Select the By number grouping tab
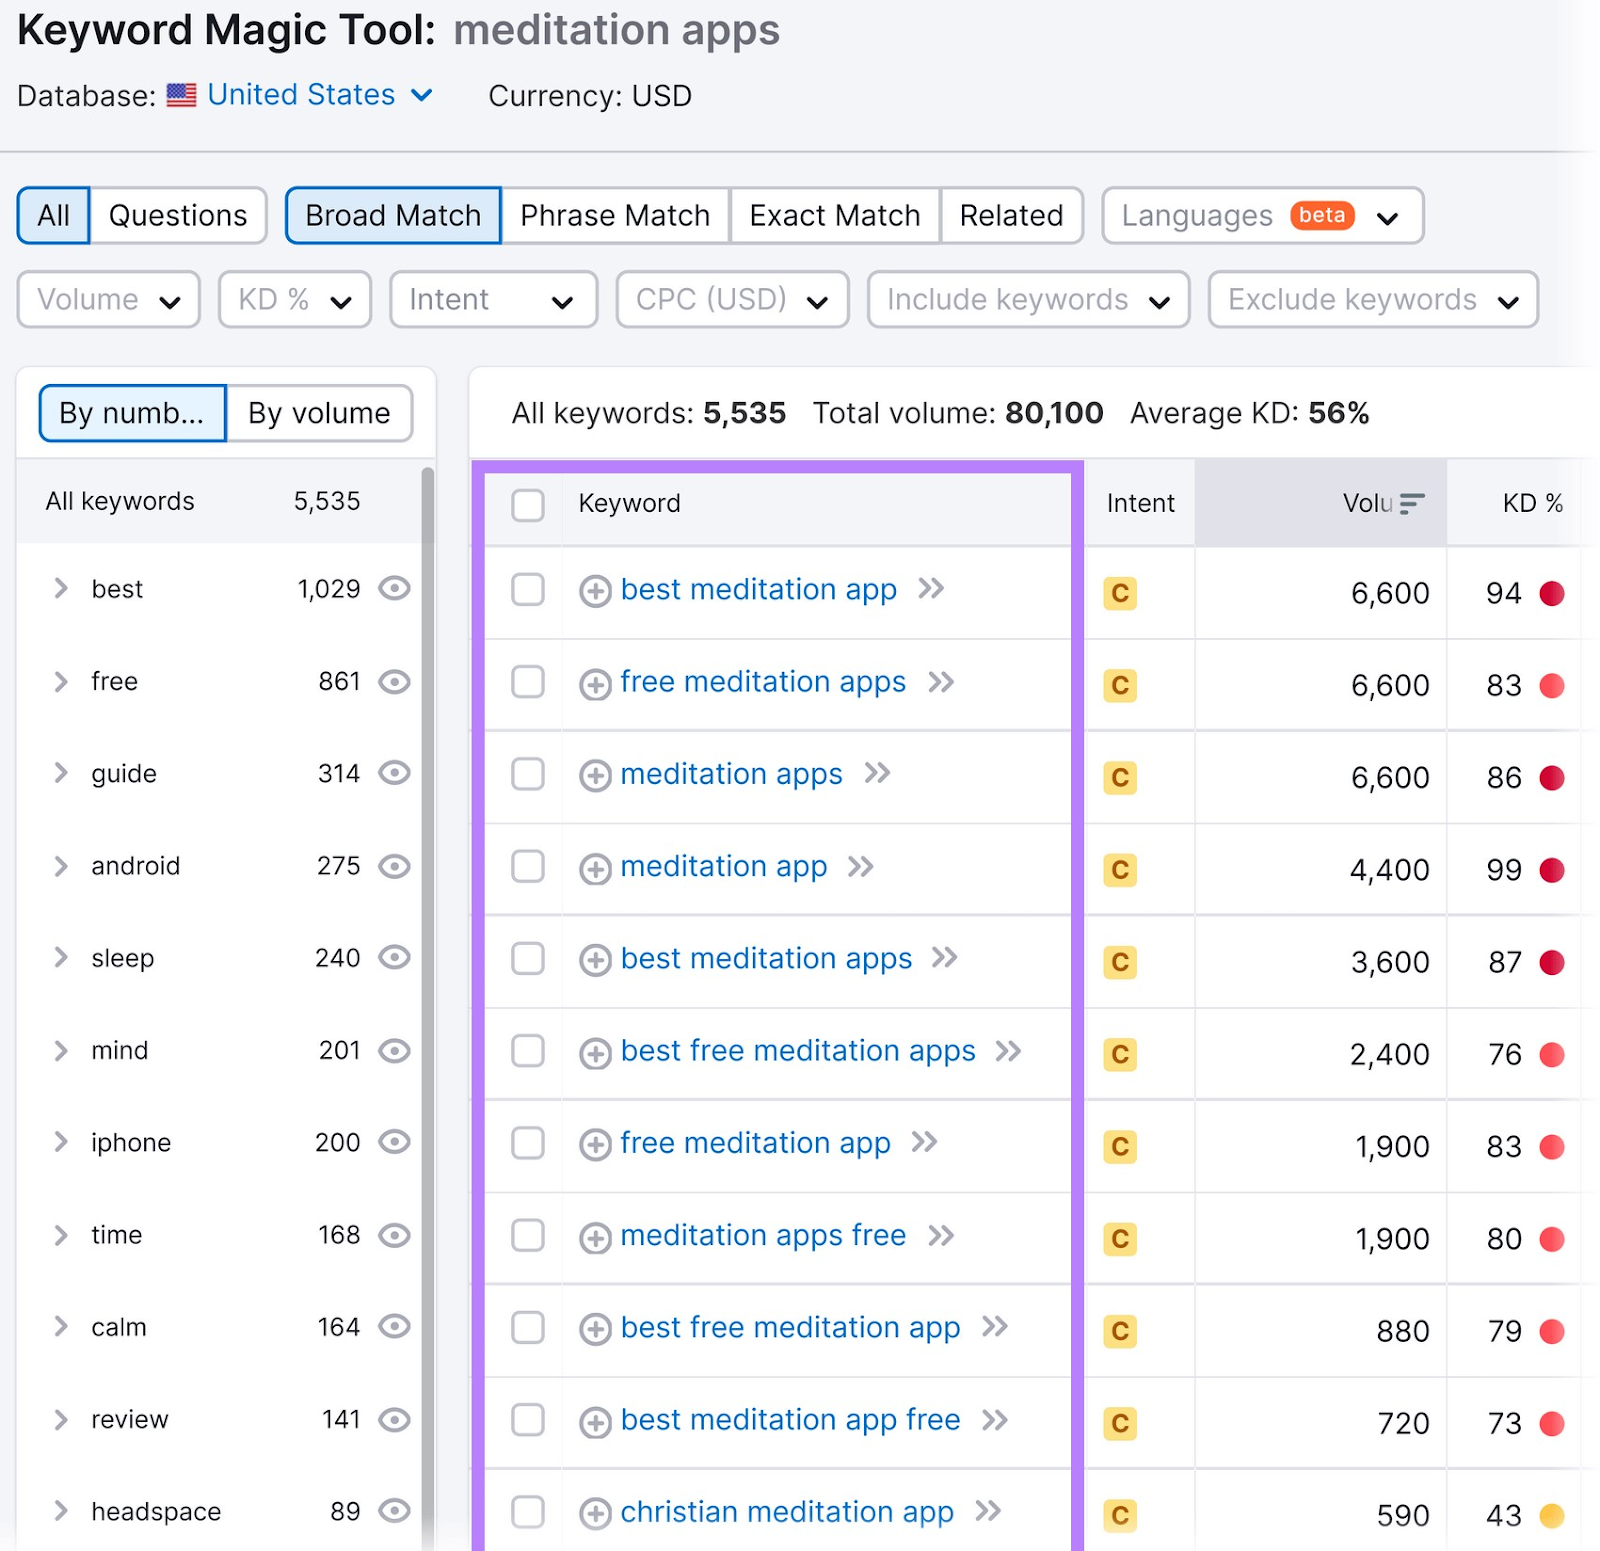This screenshot has width=1600, height=1551. (x=132, y=413)
